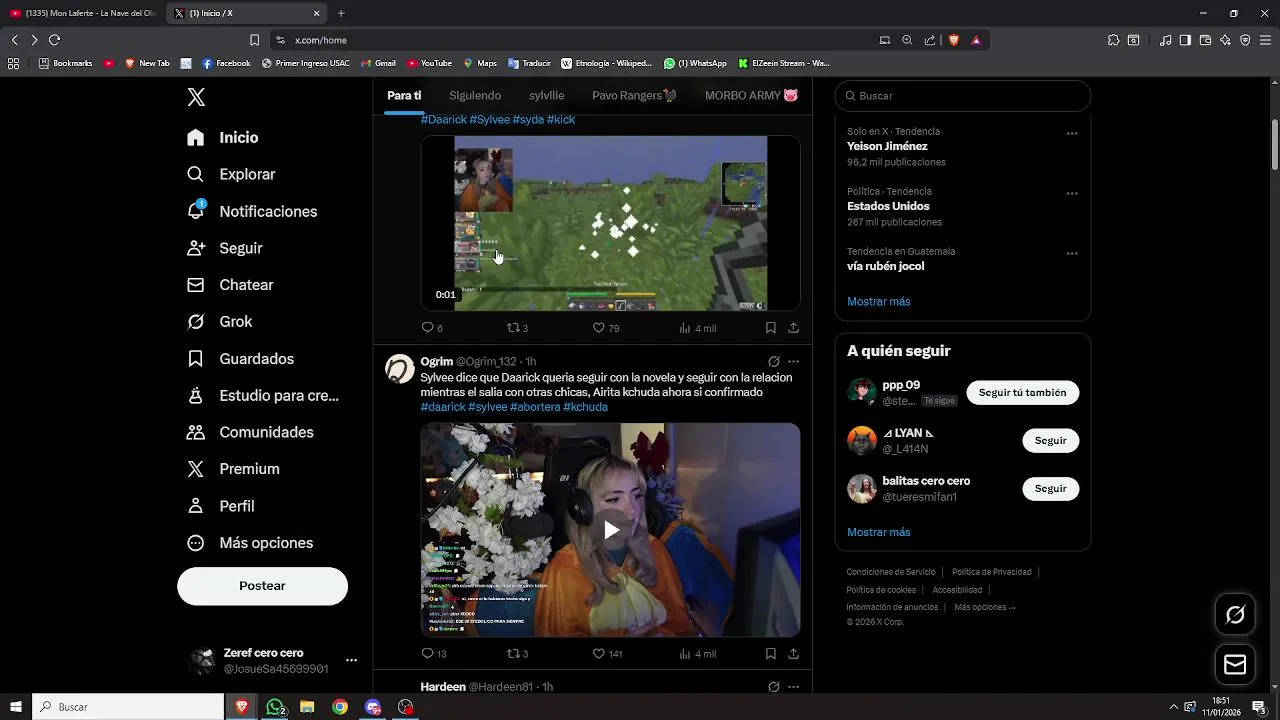Click Mostrar más under A quién seguir

pyautogui.click(x=879, y=532)
